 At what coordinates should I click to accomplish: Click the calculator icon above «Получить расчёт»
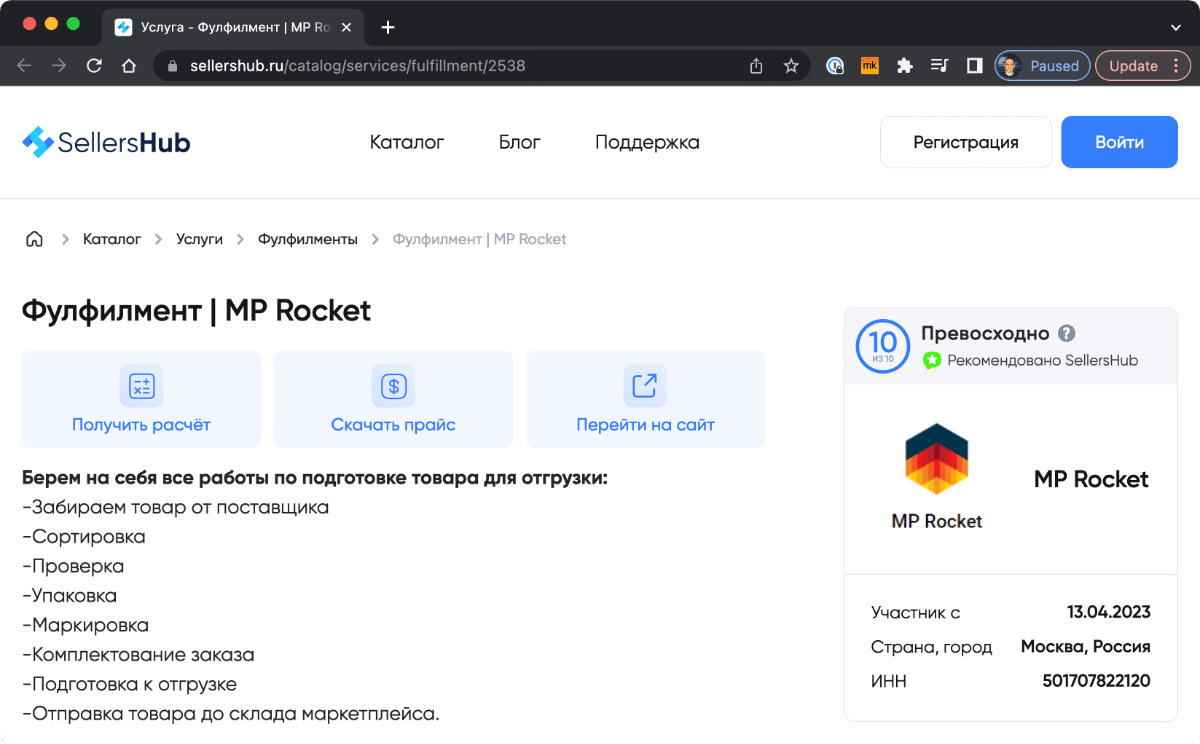(x=140, y=385)
